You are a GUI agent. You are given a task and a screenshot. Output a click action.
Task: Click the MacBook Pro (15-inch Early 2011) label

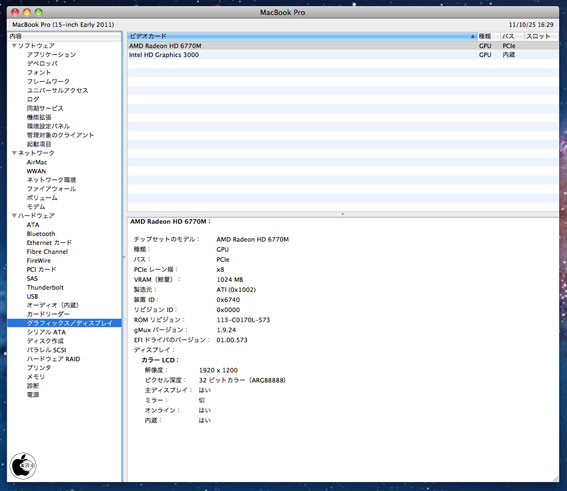point(63,25)
